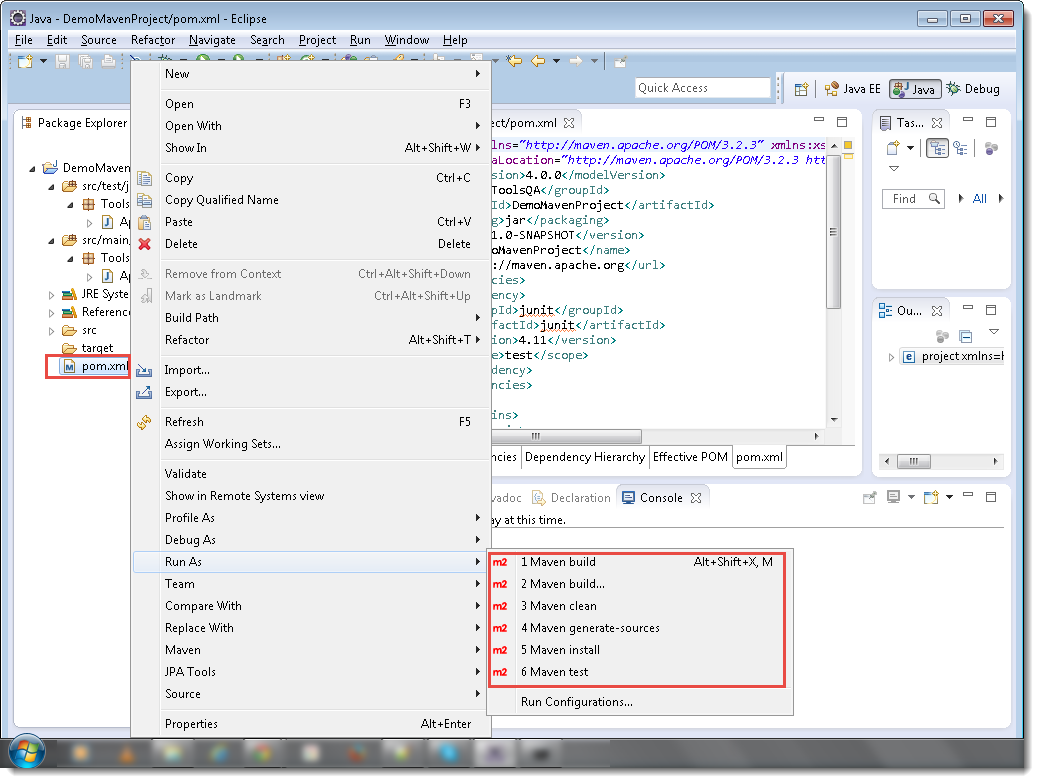Close the pom.xml editor tab
This screenshot has height=783, width=1039.
point(569,123)
